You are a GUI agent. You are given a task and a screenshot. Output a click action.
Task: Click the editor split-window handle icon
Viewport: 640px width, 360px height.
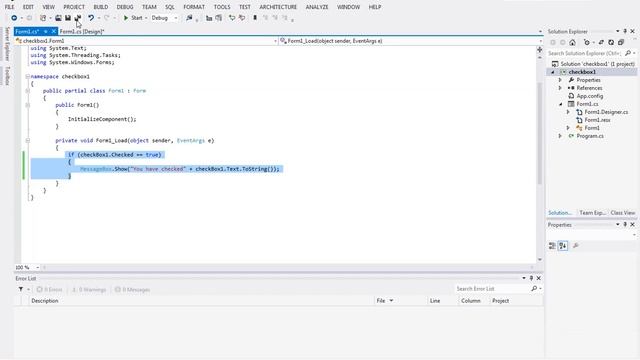540,50
